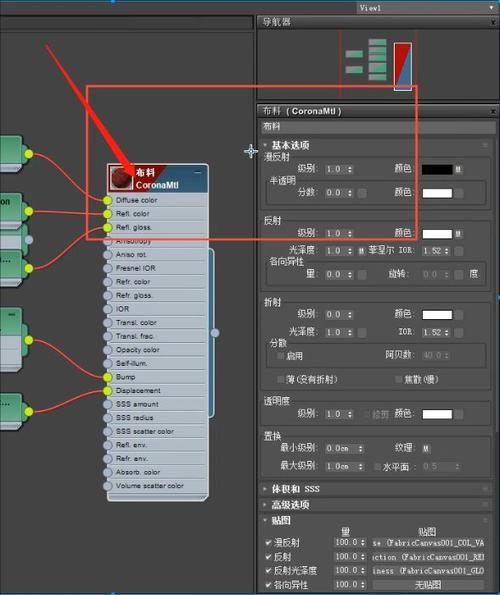Uncheck the 各向异性 map checkbox
Viewport: 500px width, 595px height.
tap(268, 585)
